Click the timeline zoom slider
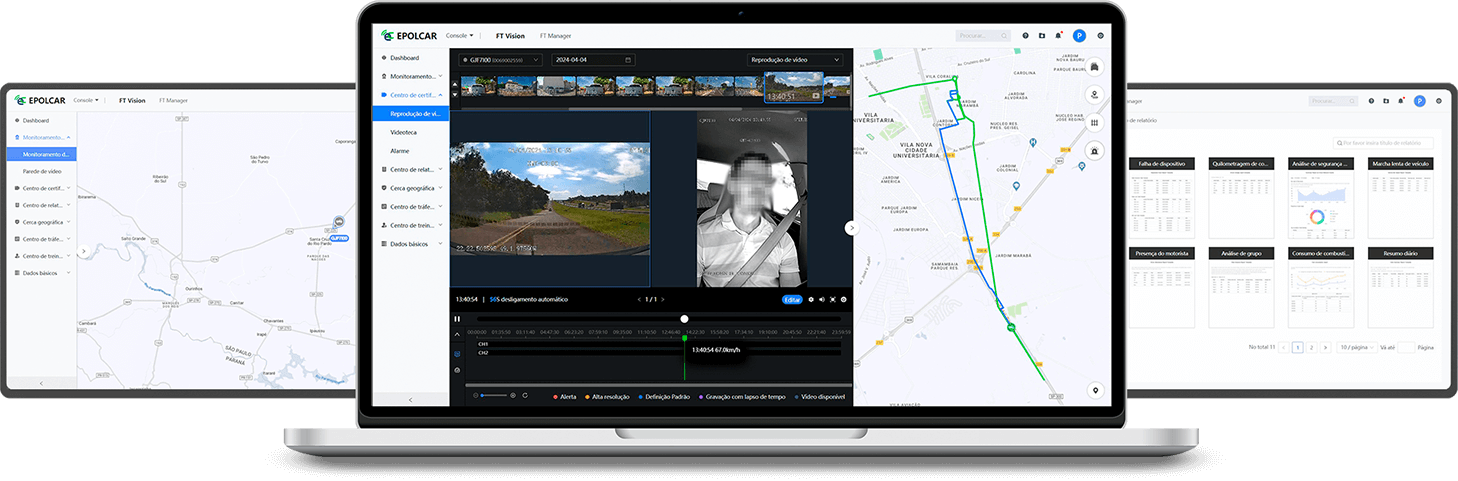The height and width of the screenshot is (481, 1458). point(494,396)
